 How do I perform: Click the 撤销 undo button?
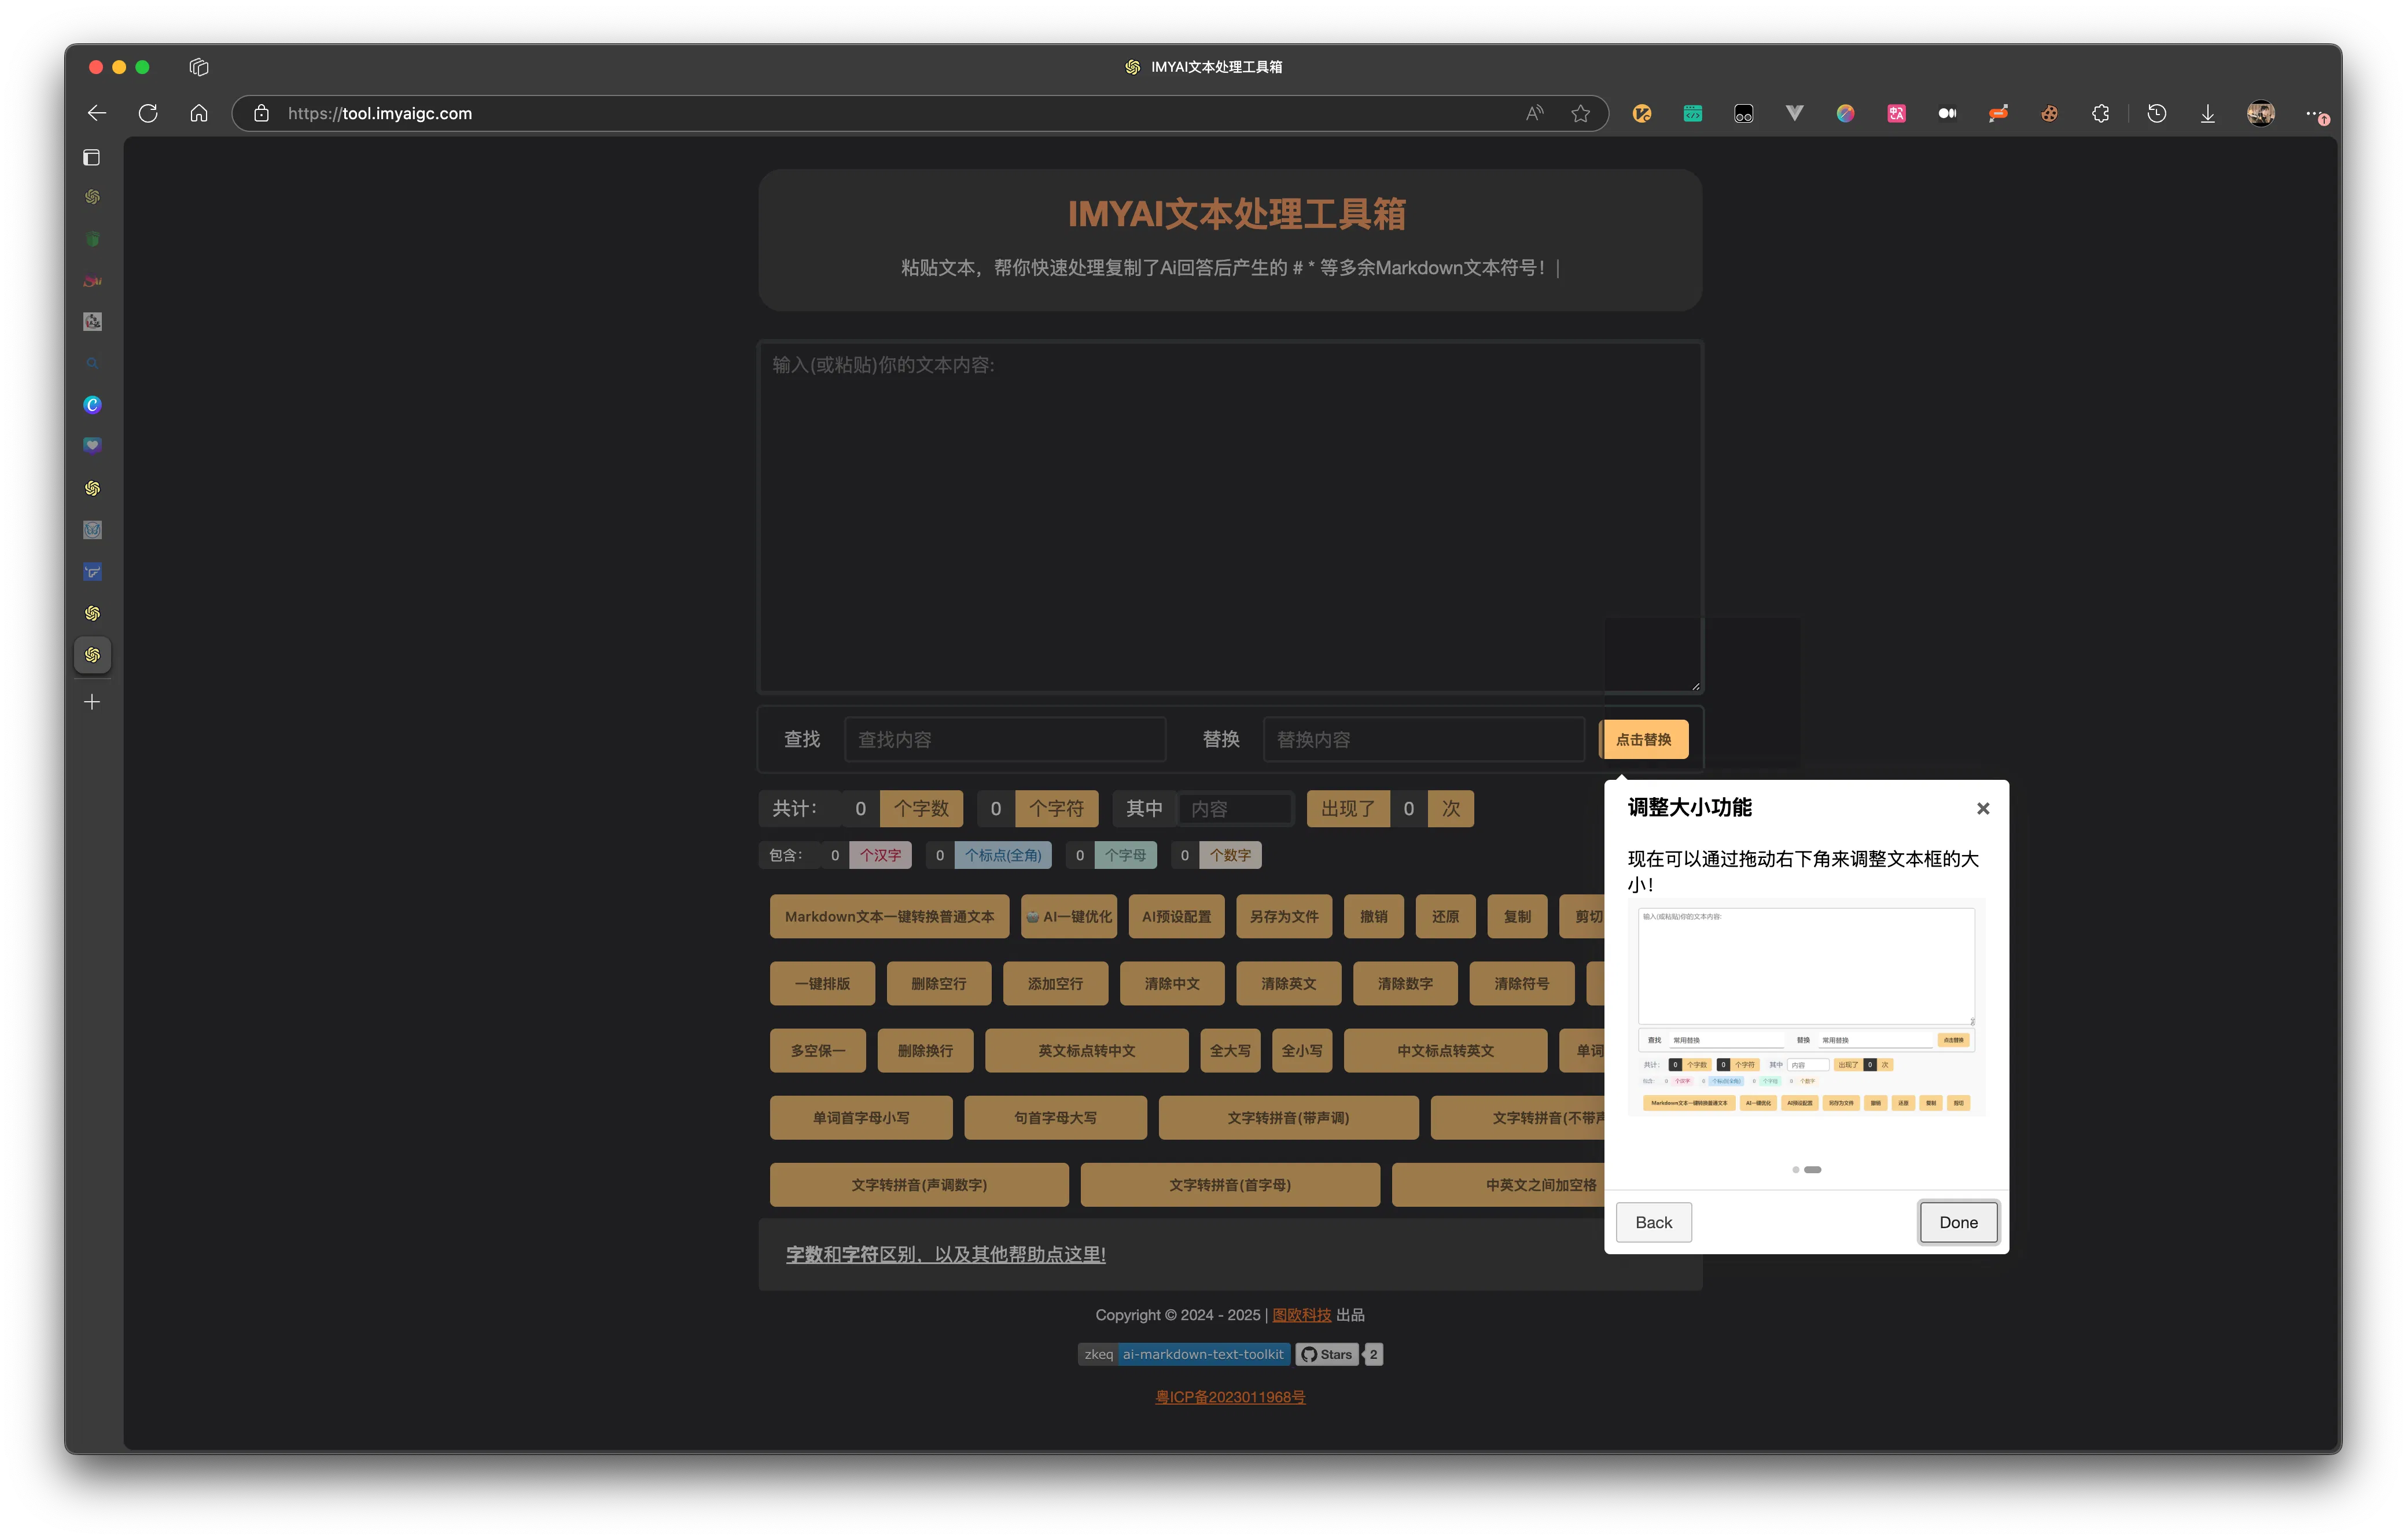pos(1374,916)
